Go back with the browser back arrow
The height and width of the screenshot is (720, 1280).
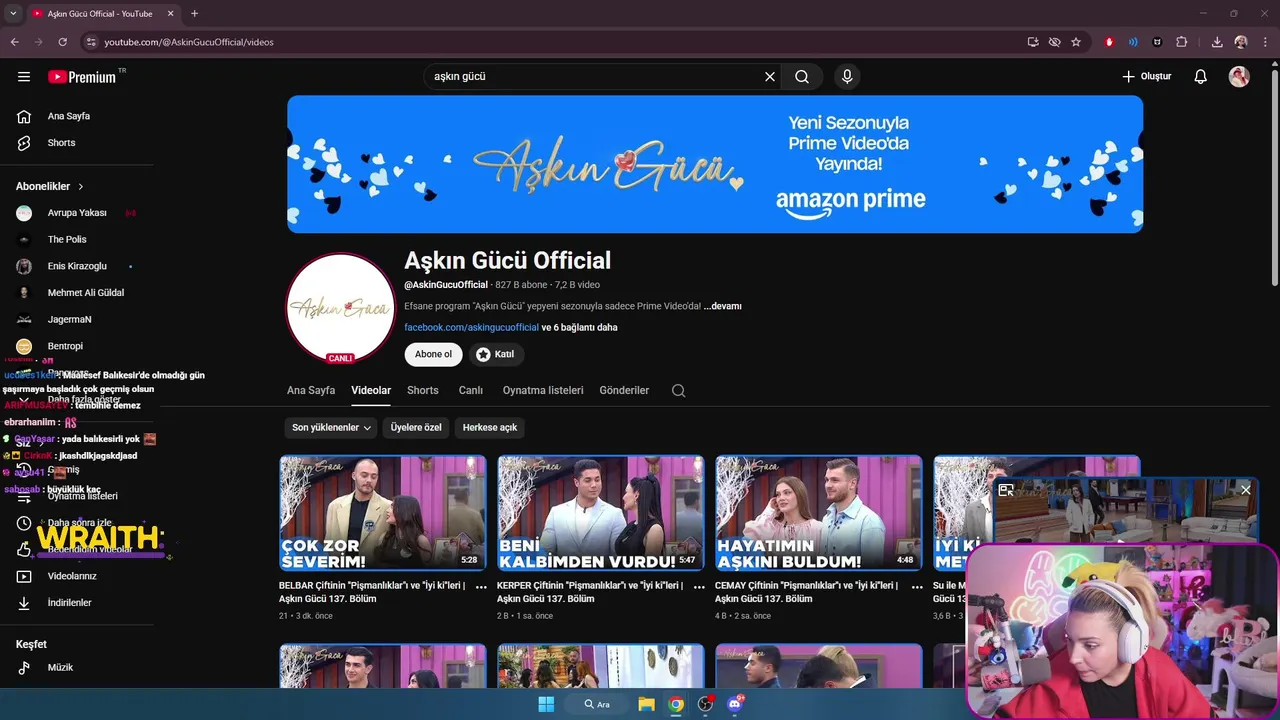(x=14, y=42)
